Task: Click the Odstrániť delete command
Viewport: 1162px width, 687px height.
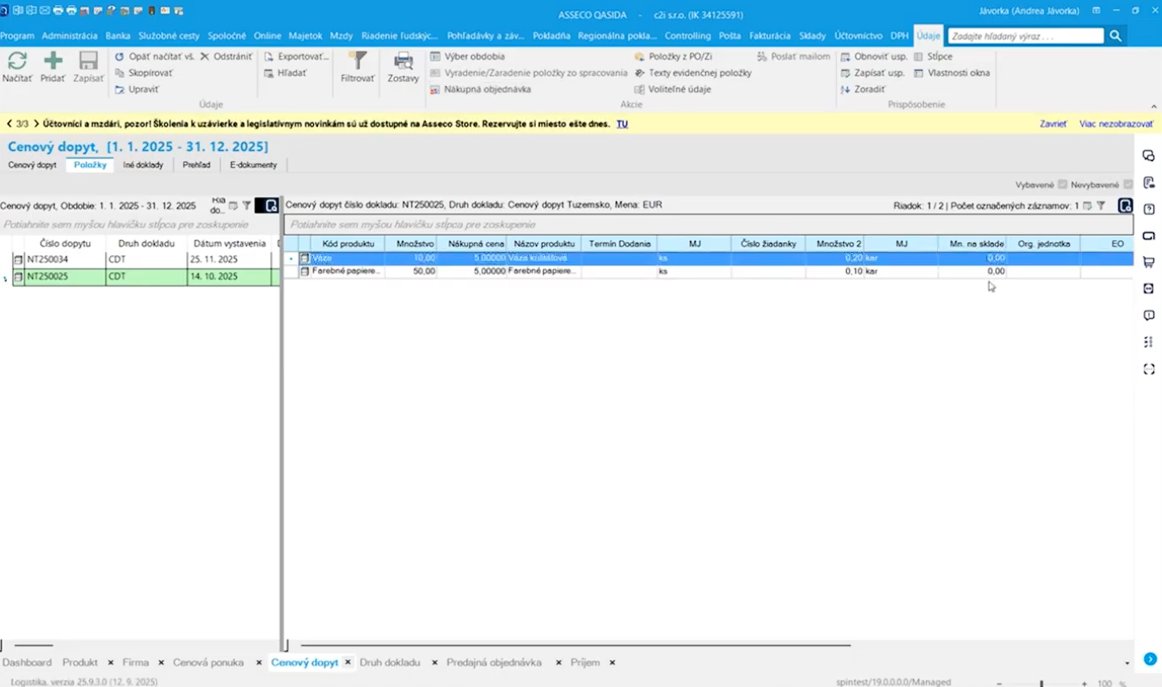Action: pyautogui.click(x=226, y=56)
